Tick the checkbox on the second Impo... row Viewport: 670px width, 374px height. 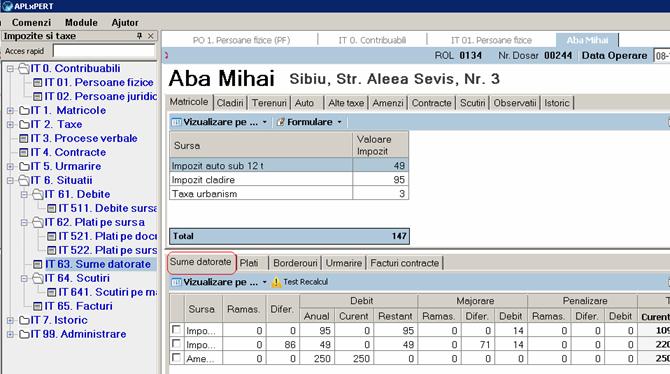pyautogui.click(x=176, y=344)
